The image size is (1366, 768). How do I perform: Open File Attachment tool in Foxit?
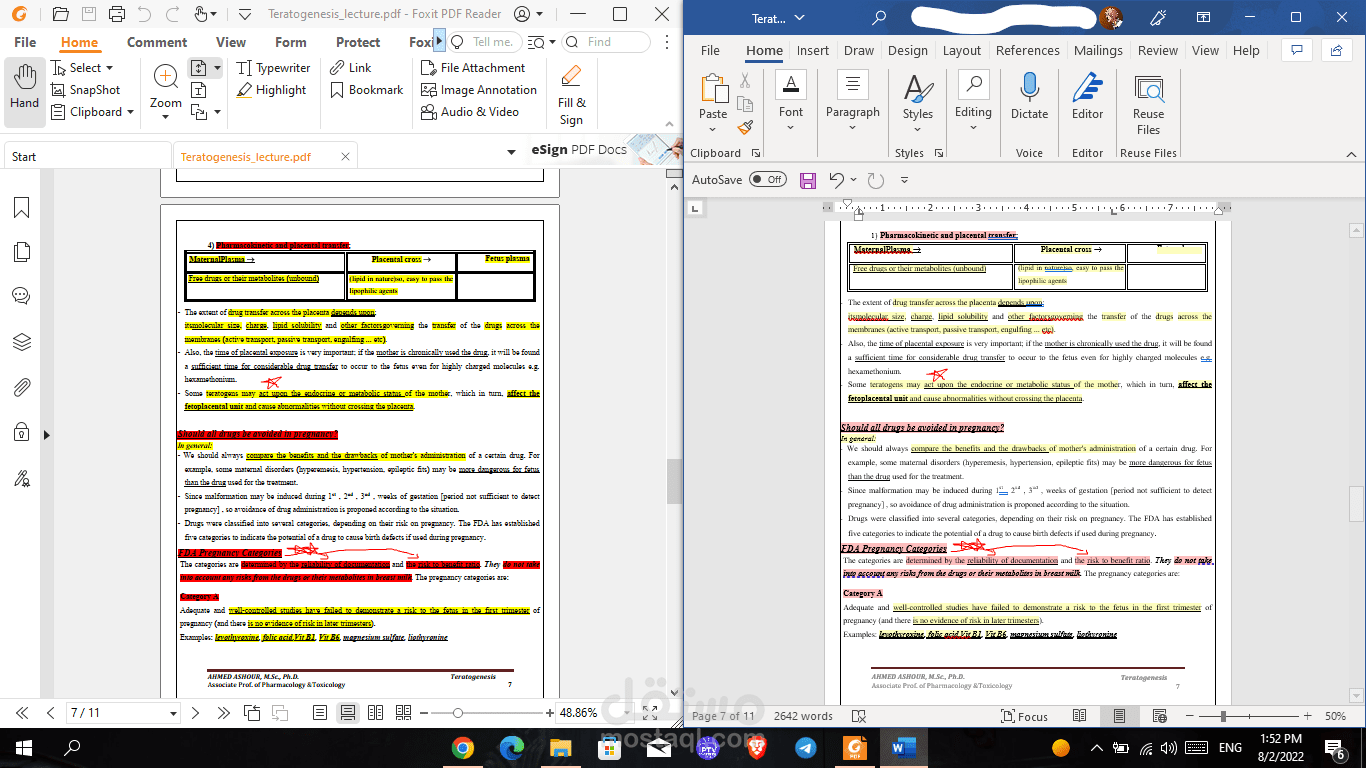(472, 68)
